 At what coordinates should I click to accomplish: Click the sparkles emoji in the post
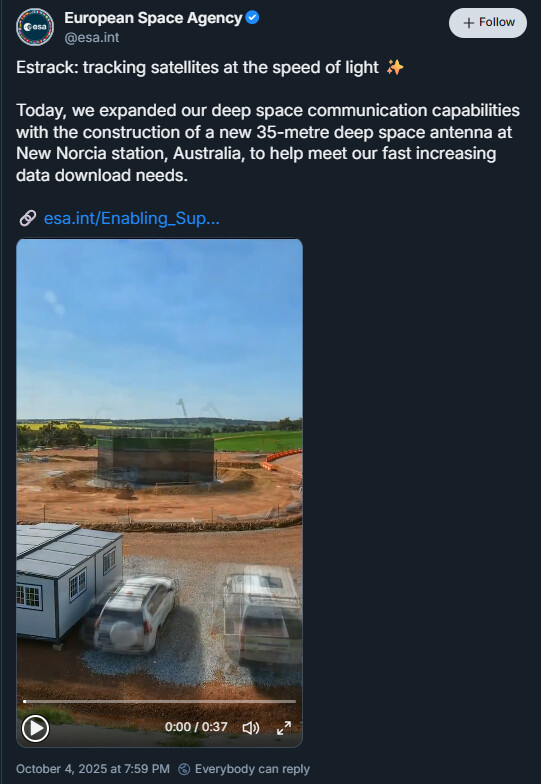(x=395, y=67)
